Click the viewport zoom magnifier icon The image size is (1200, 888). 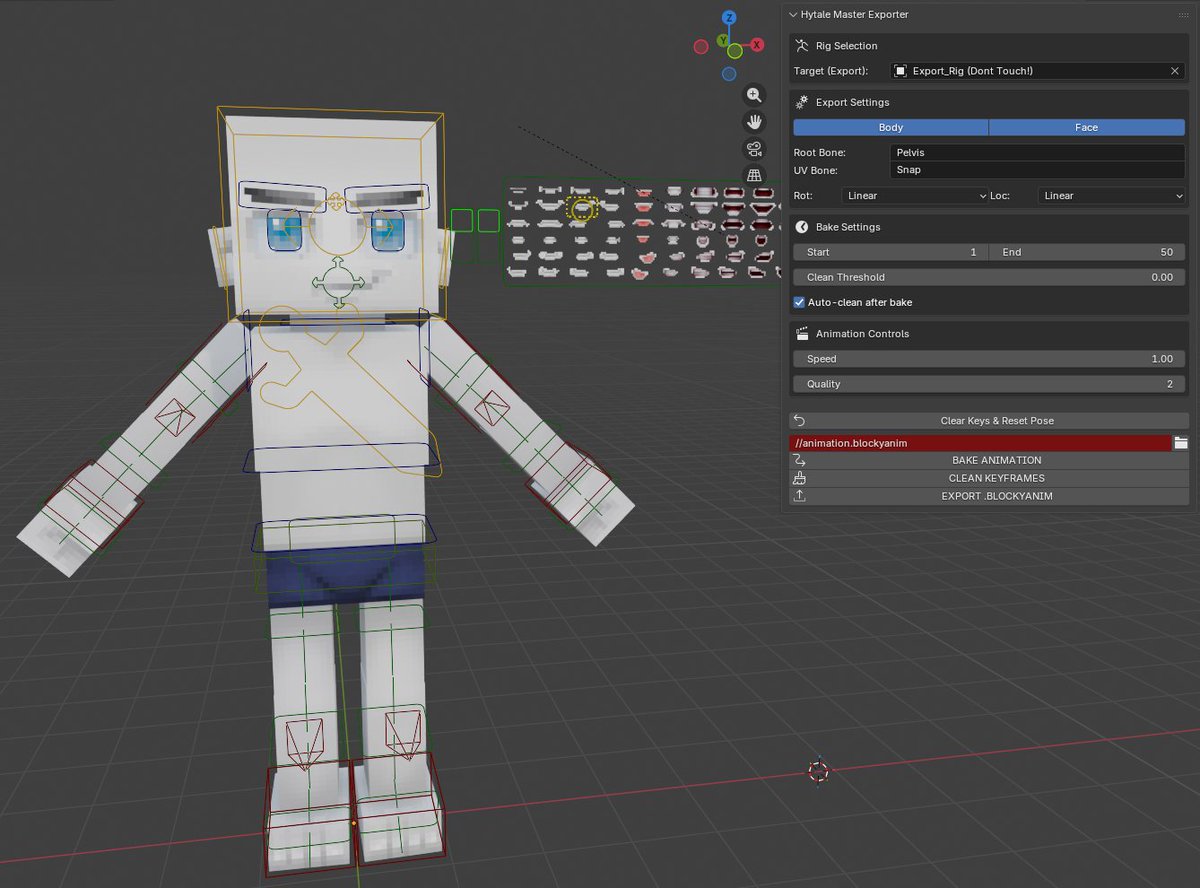tap(754, 95)
